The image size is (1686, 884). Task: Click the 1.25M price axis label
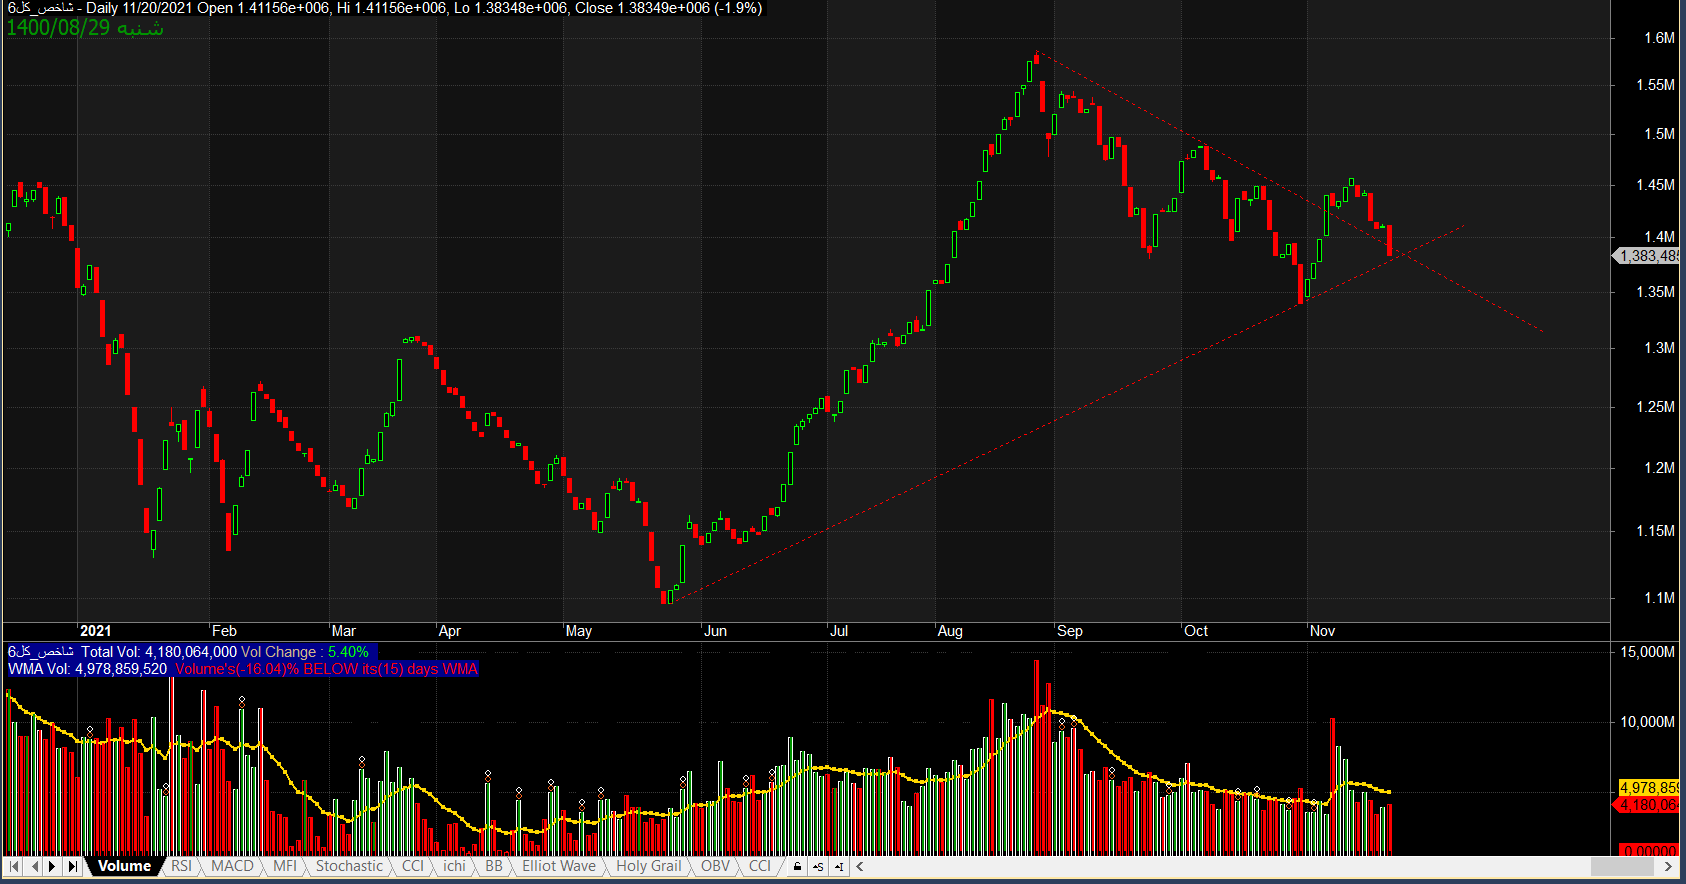point(1655,407)
